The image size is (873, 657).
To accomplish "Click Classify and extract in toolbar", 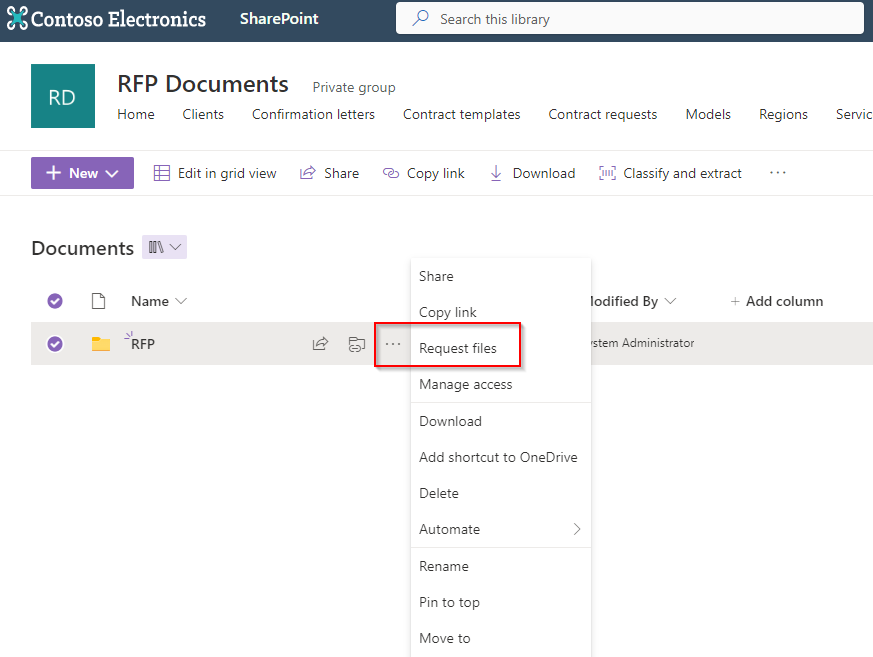I will coord(670,173).
